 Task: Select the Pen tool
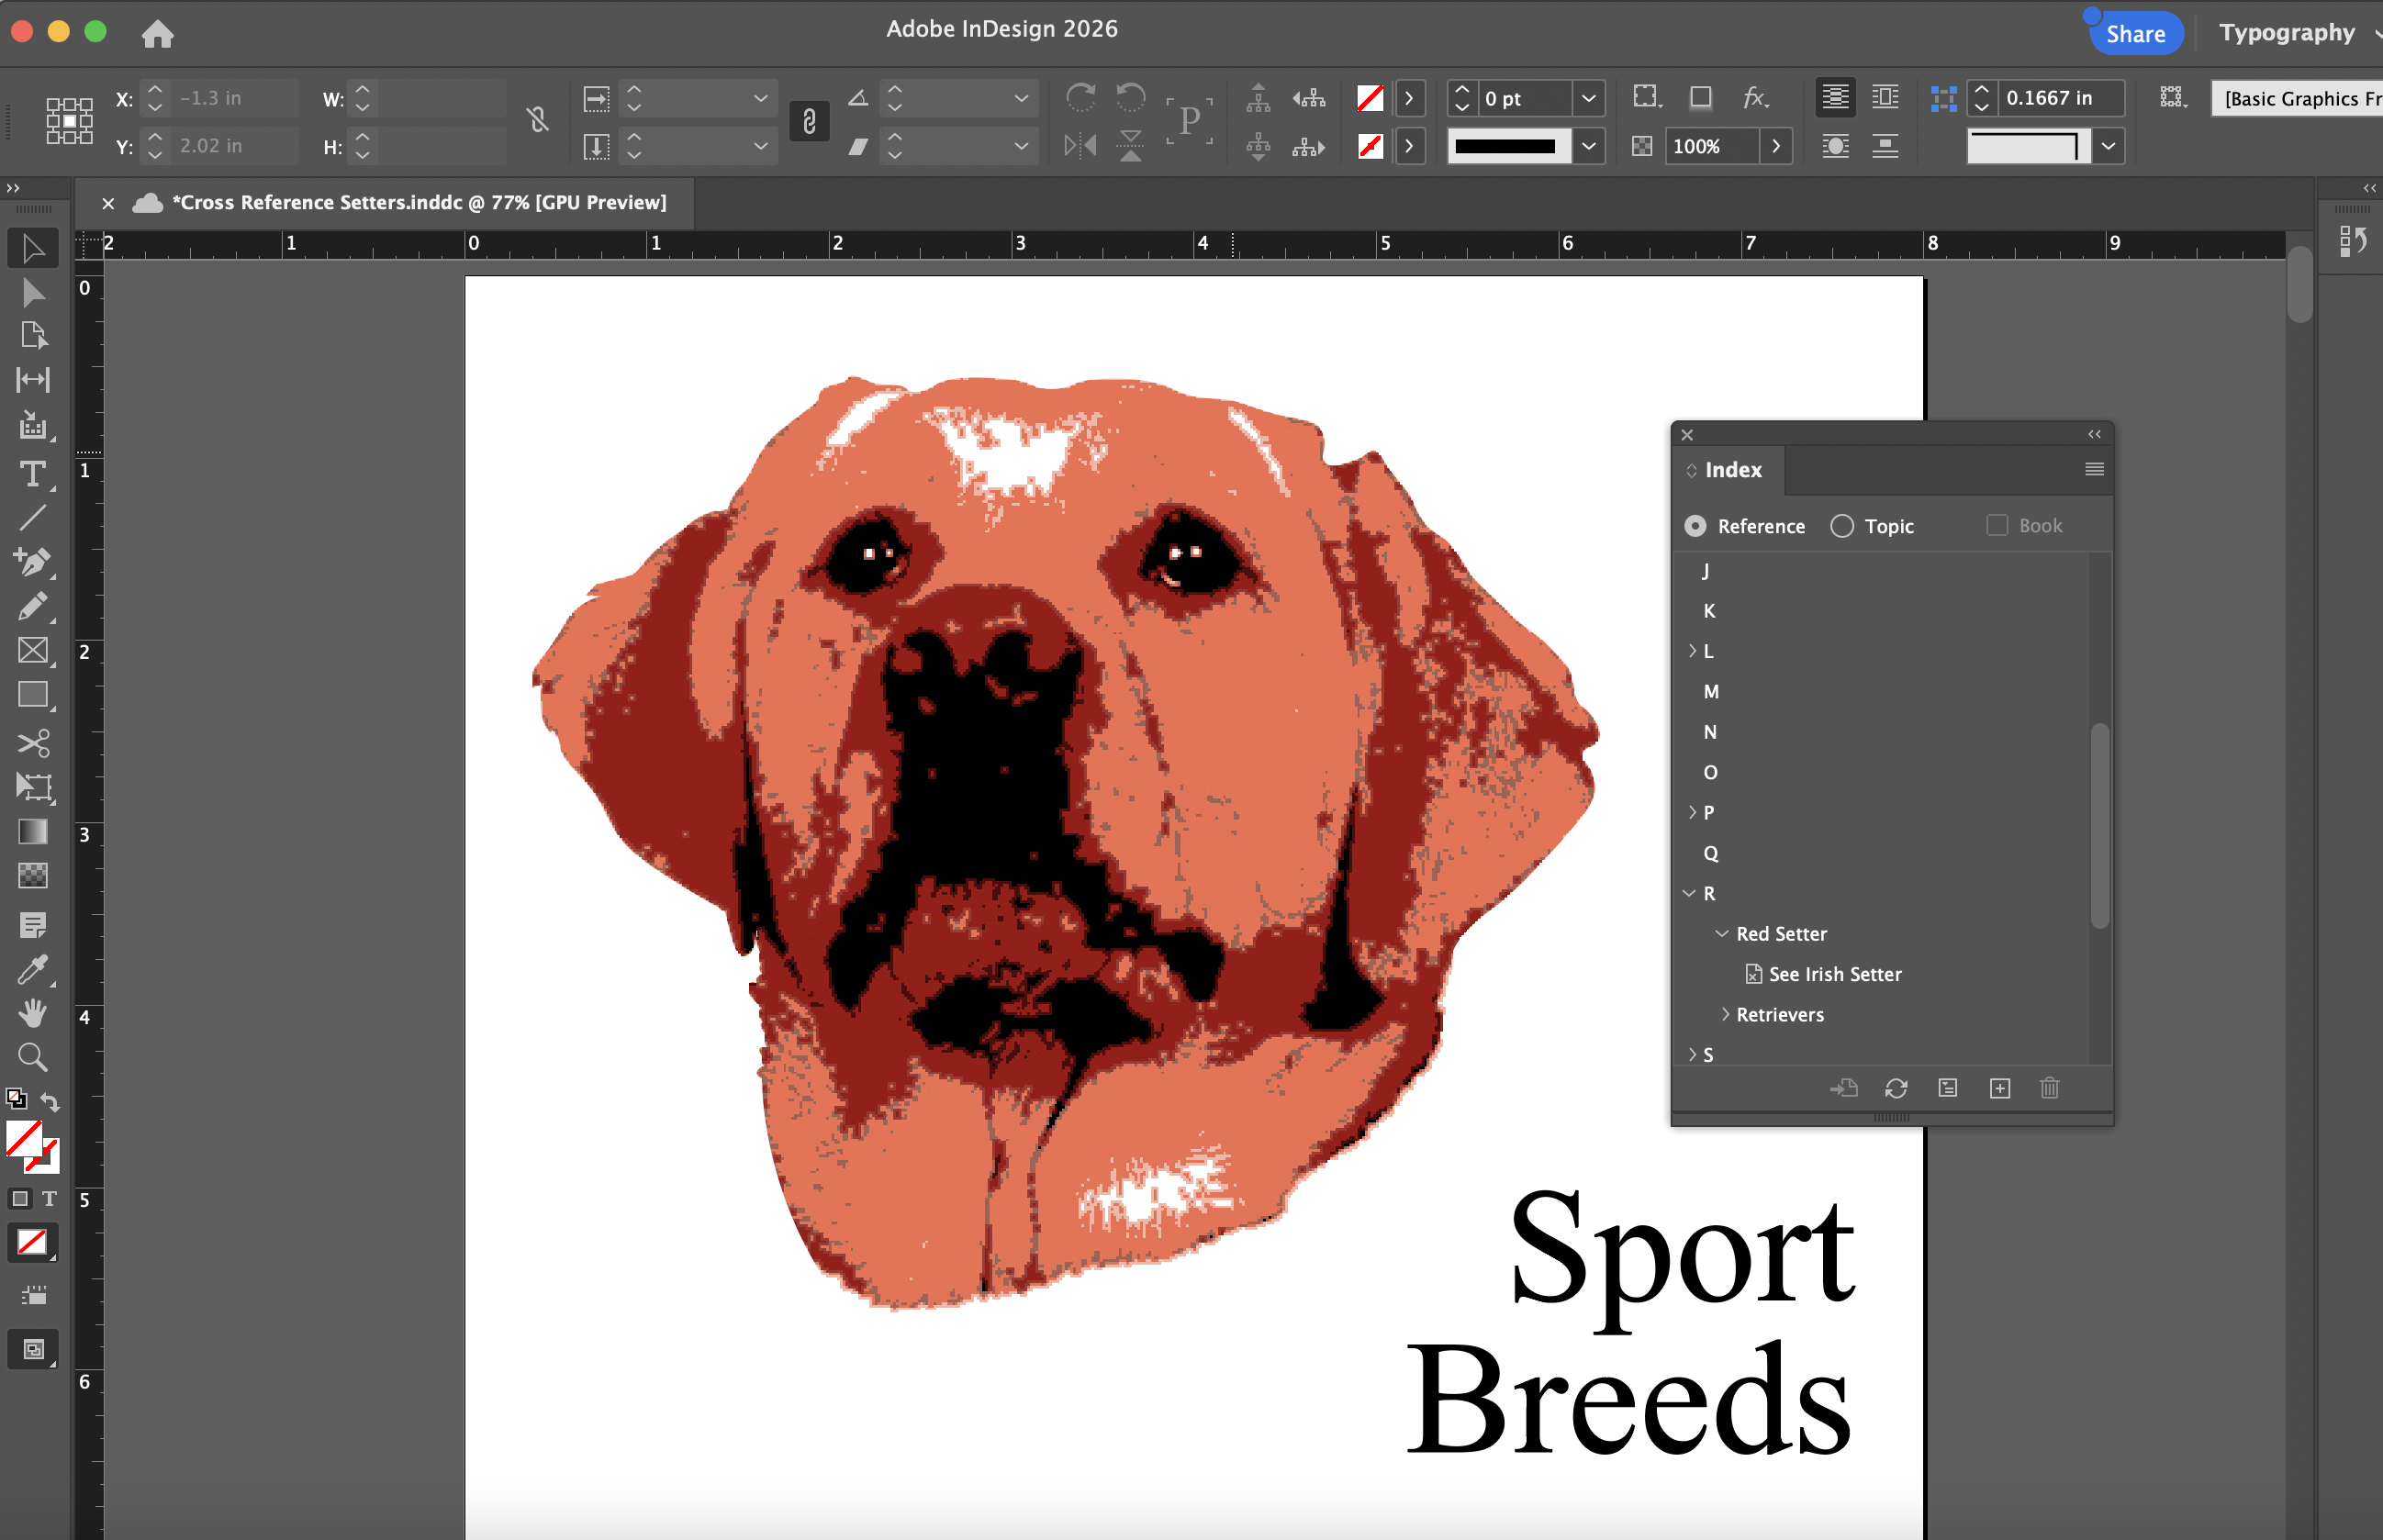(x=33, y=562)
